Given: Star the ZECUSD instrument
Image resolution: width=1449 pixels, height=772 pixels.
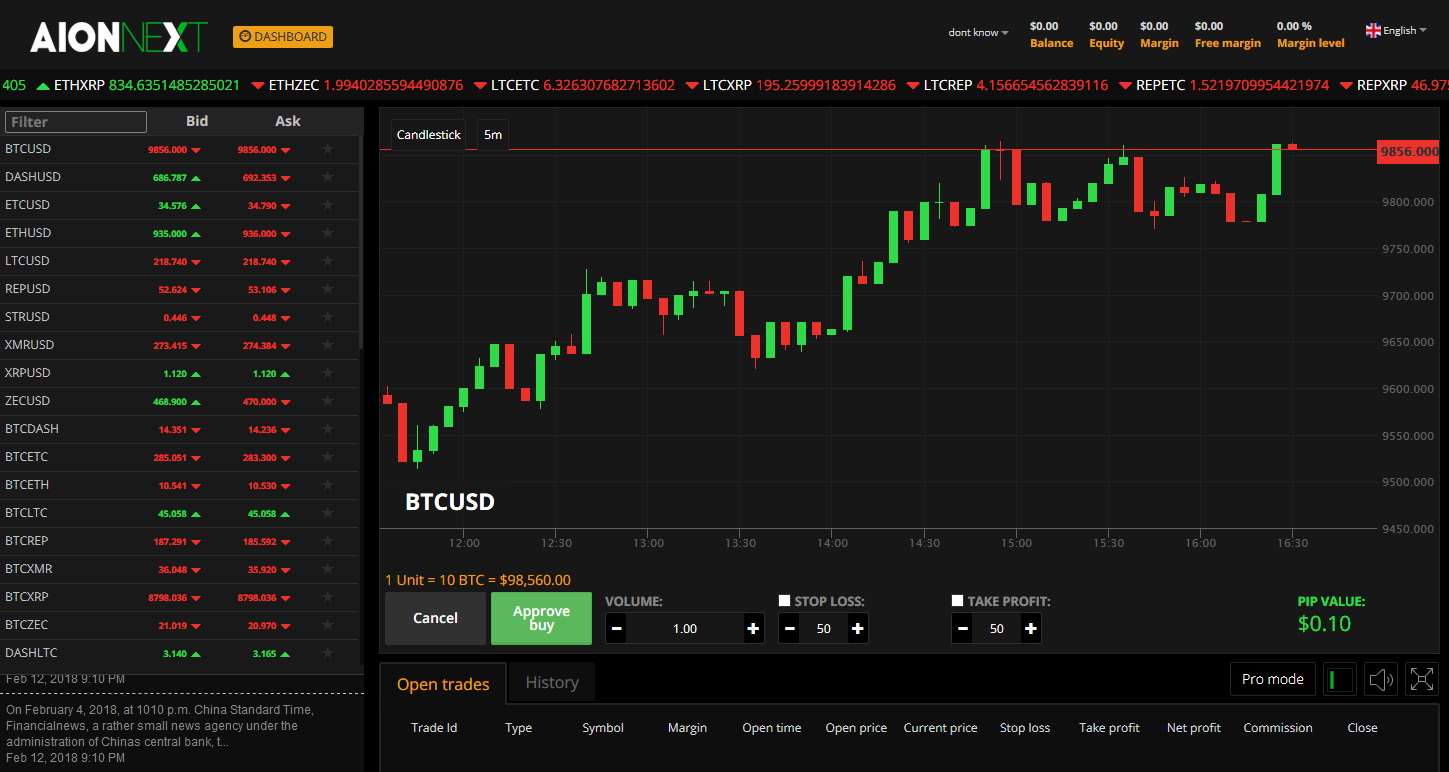Looking at the screenshot, I should tap(327, 401).
